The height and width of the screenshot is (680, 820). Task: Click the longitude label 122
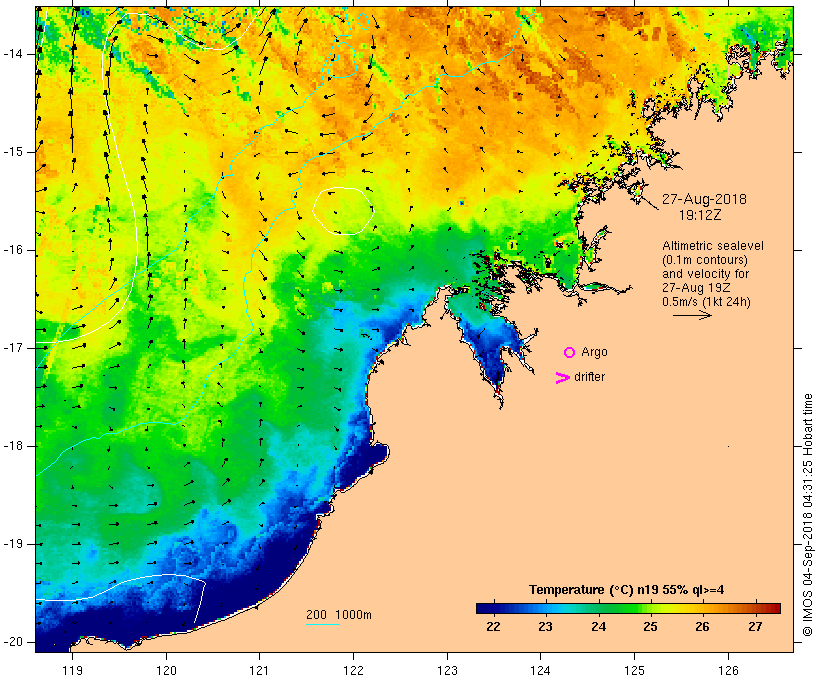(354, 670)
